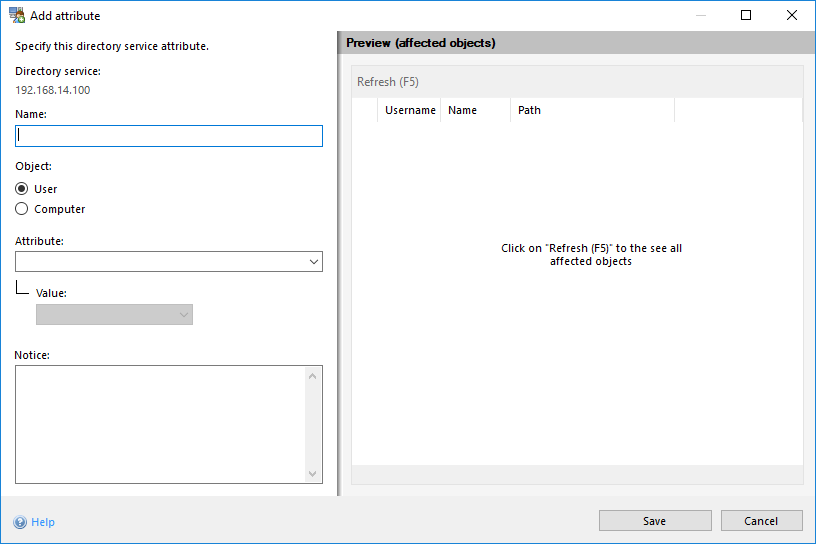Click the Cancel button

[761, 521]
